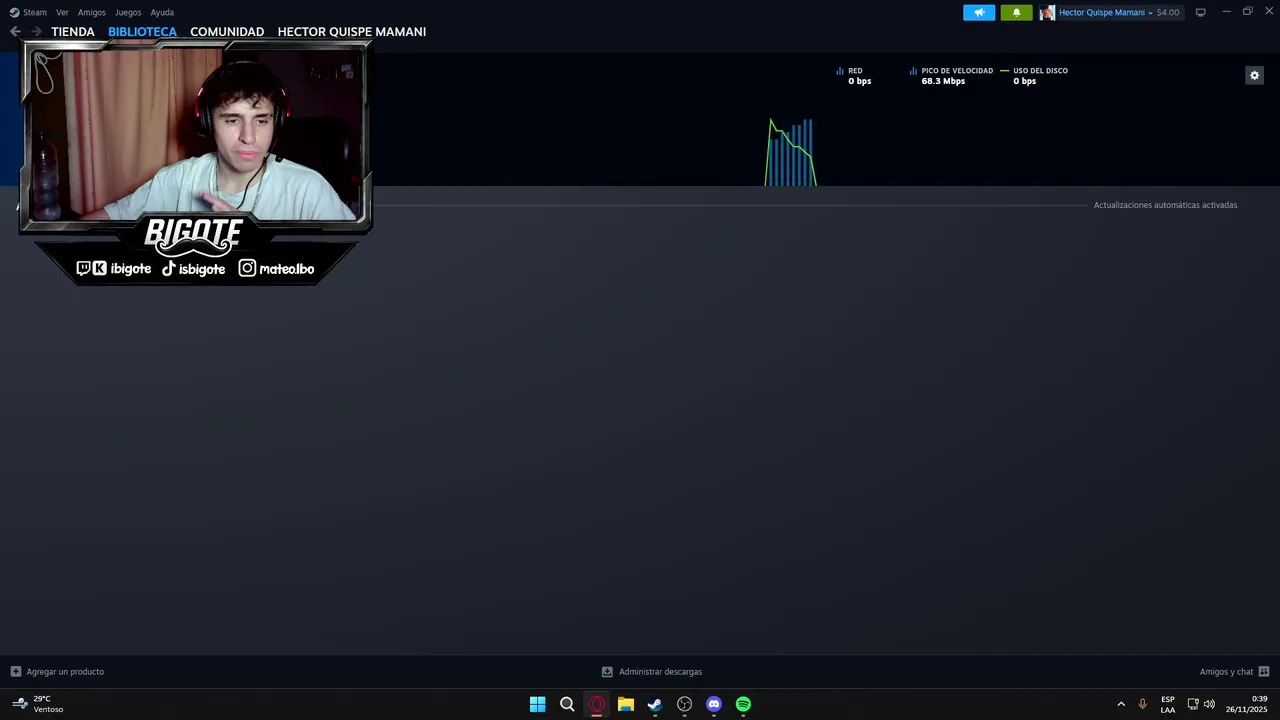Viewport: 1280px width, 720px height.
Task: Open Administrar descargas
Action: (x=660, y=672)
